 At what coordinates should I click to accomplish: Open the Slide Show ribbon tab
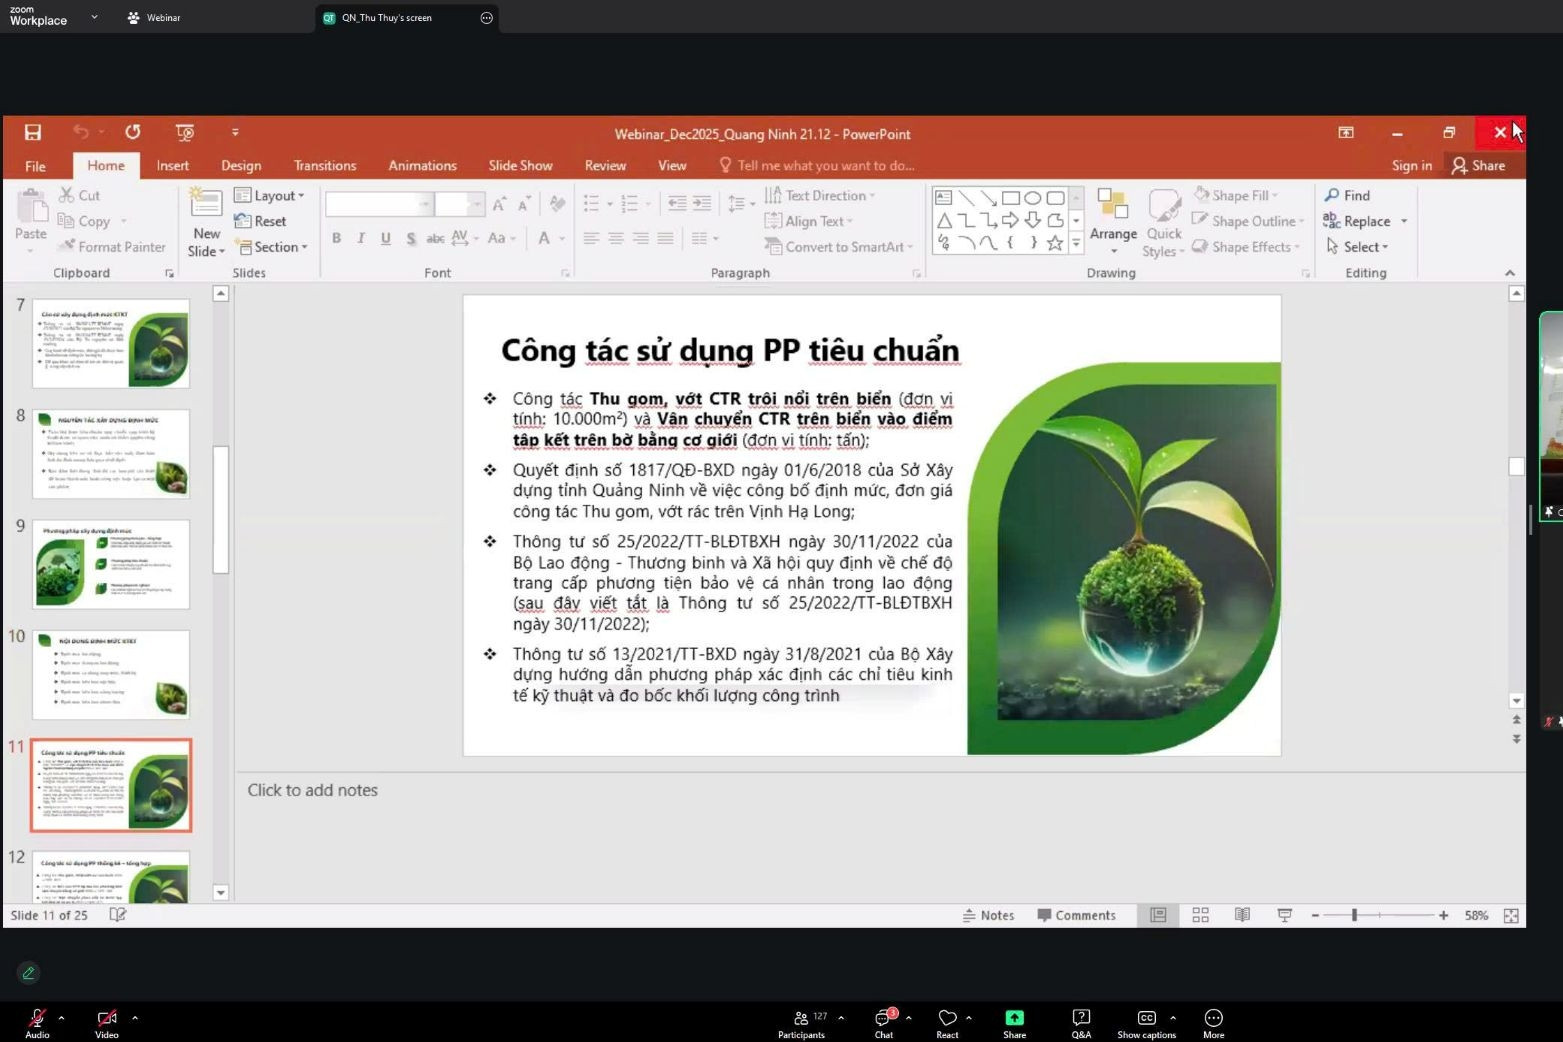[519, 165]
